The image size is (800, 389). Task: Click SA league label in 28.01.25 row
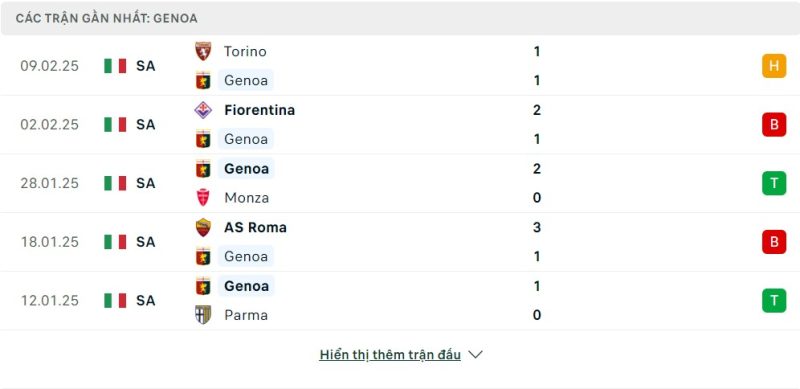click(x=145, y=183)
